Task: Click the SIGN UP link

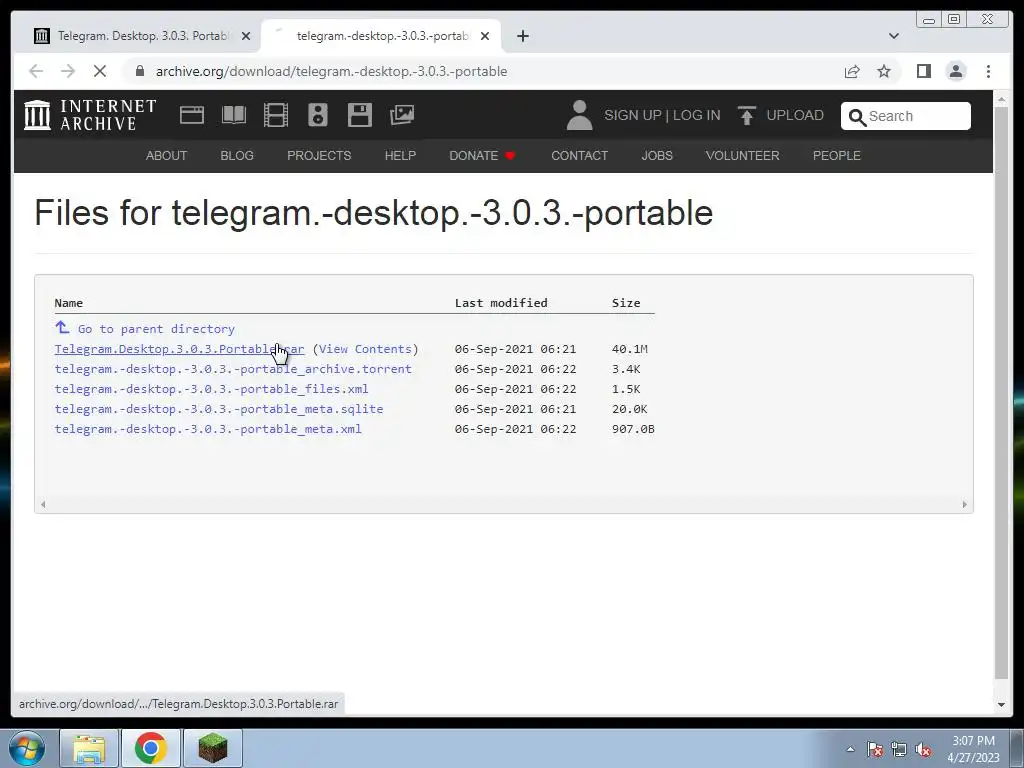Action: click(x=633, y=115)
